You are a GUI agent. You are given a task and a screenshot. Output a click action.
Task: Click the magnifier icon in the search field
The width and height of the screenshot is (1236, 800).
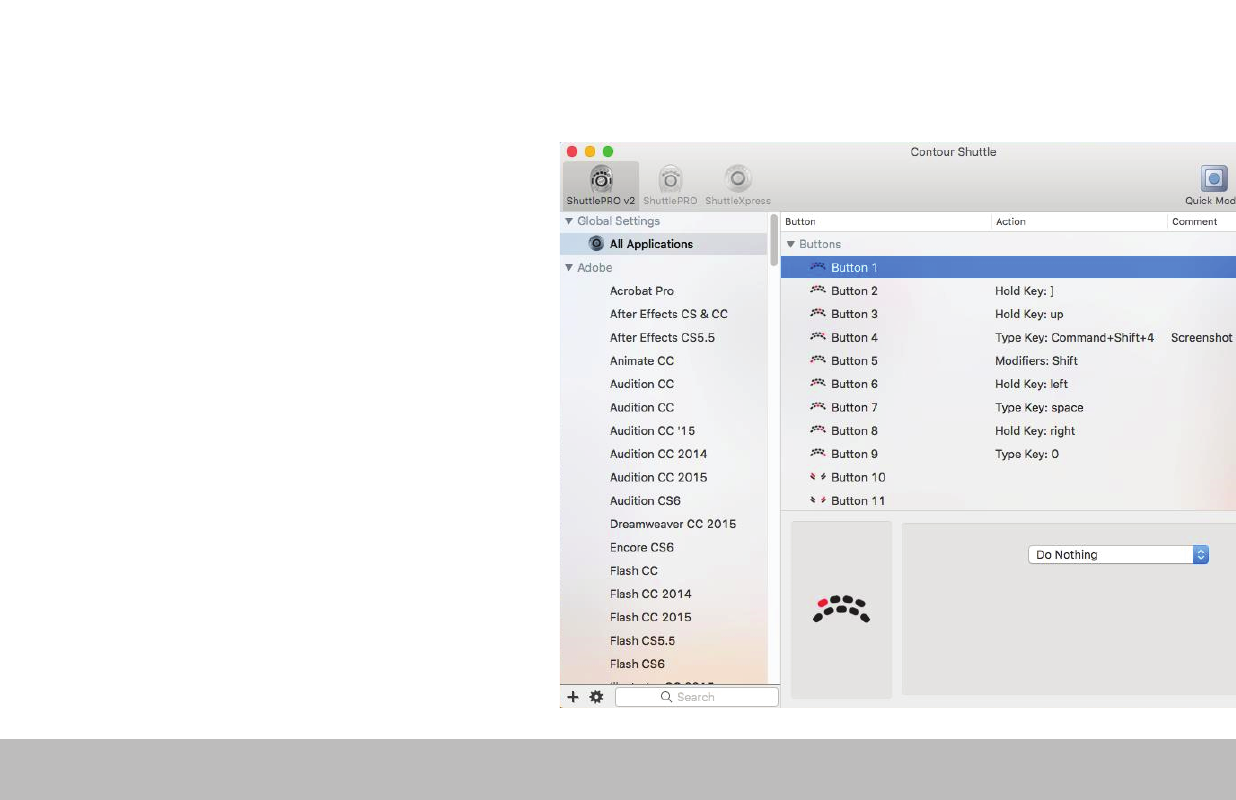coord(666,697)
